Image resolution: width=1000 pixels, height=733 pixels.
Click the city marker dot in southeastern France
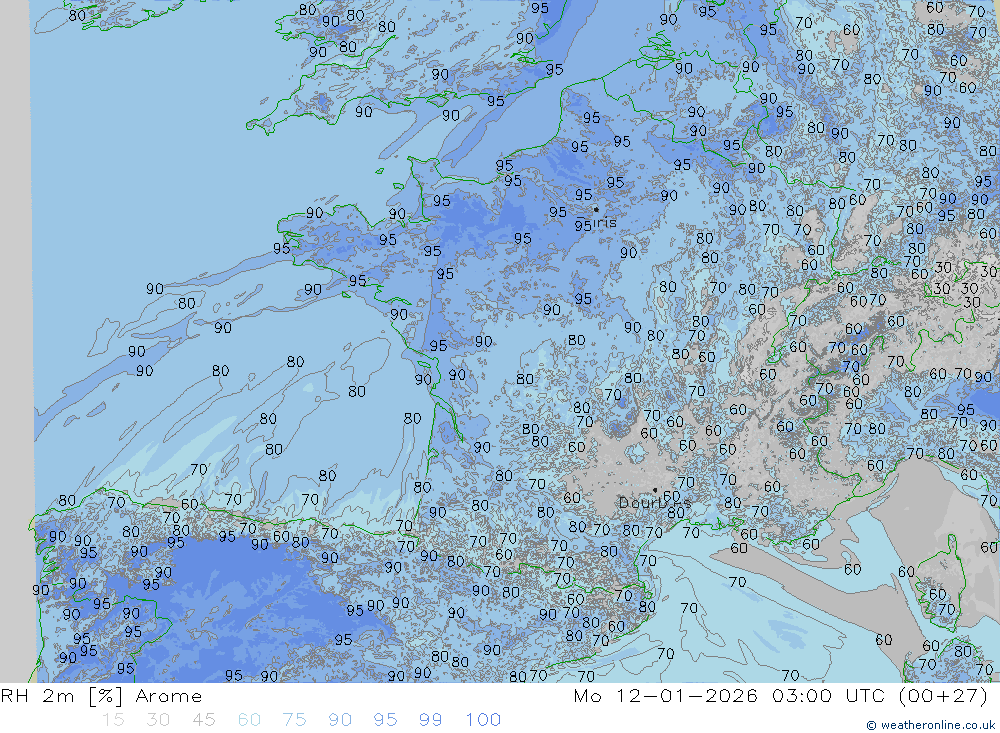(655, 491)
